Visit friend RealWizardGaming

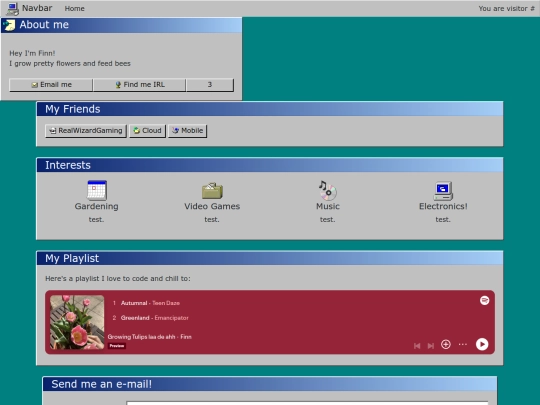point(86,131)
